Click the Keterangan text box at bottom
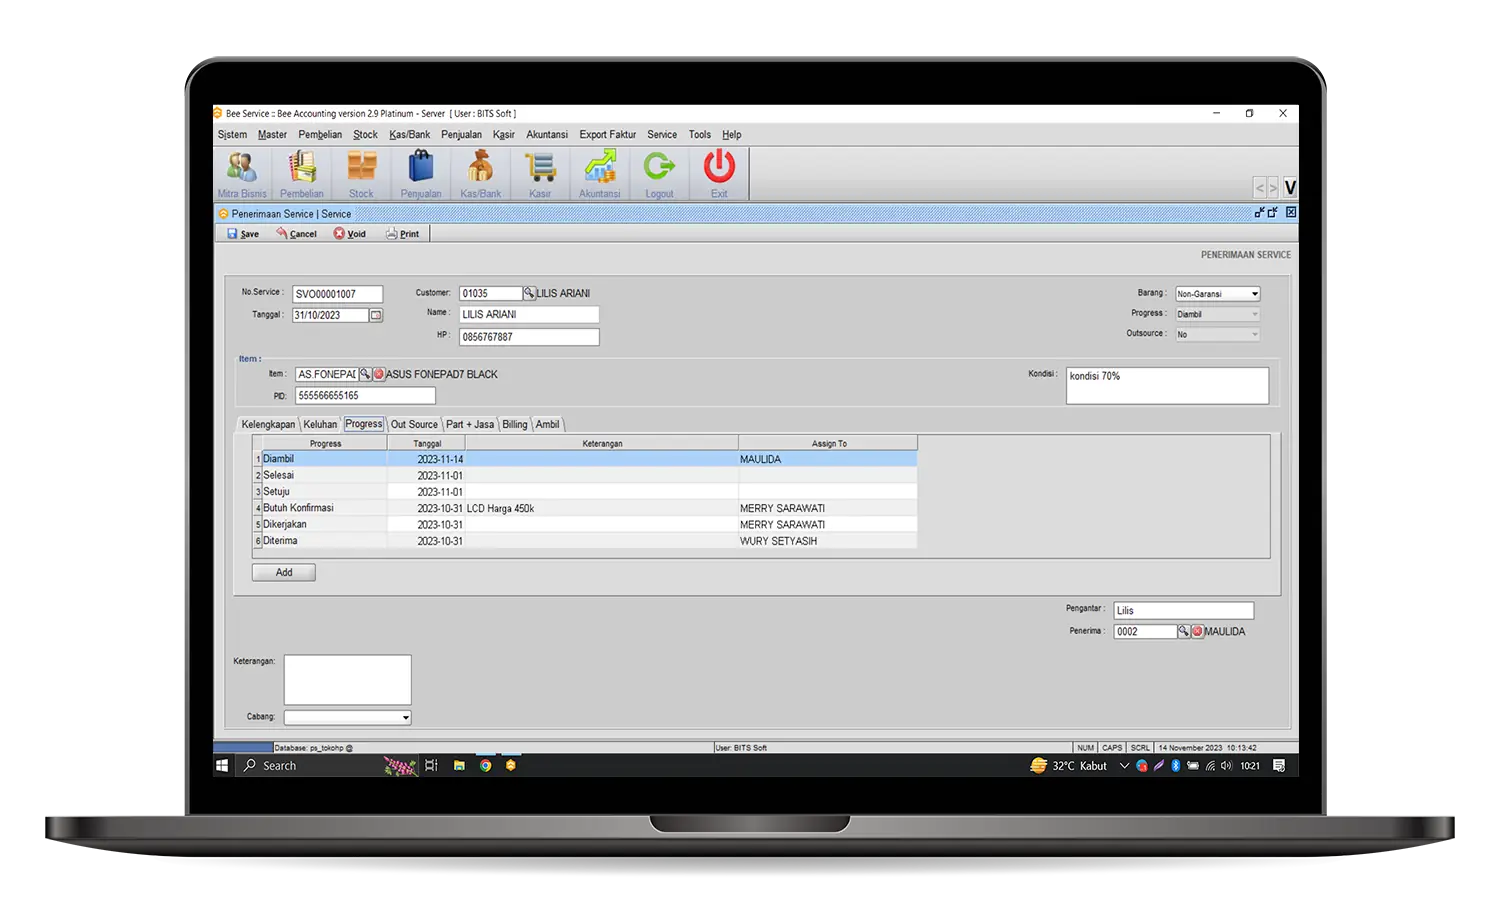The width and height of the screenshot is (1500, 906). click(347, 680)
